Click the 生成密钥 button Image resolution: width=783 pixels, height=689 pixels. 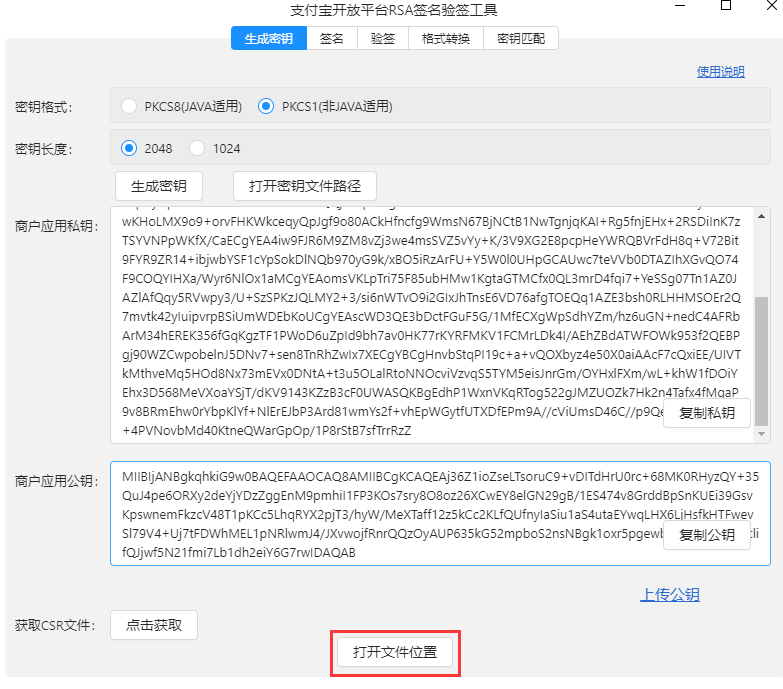point(159,186)
